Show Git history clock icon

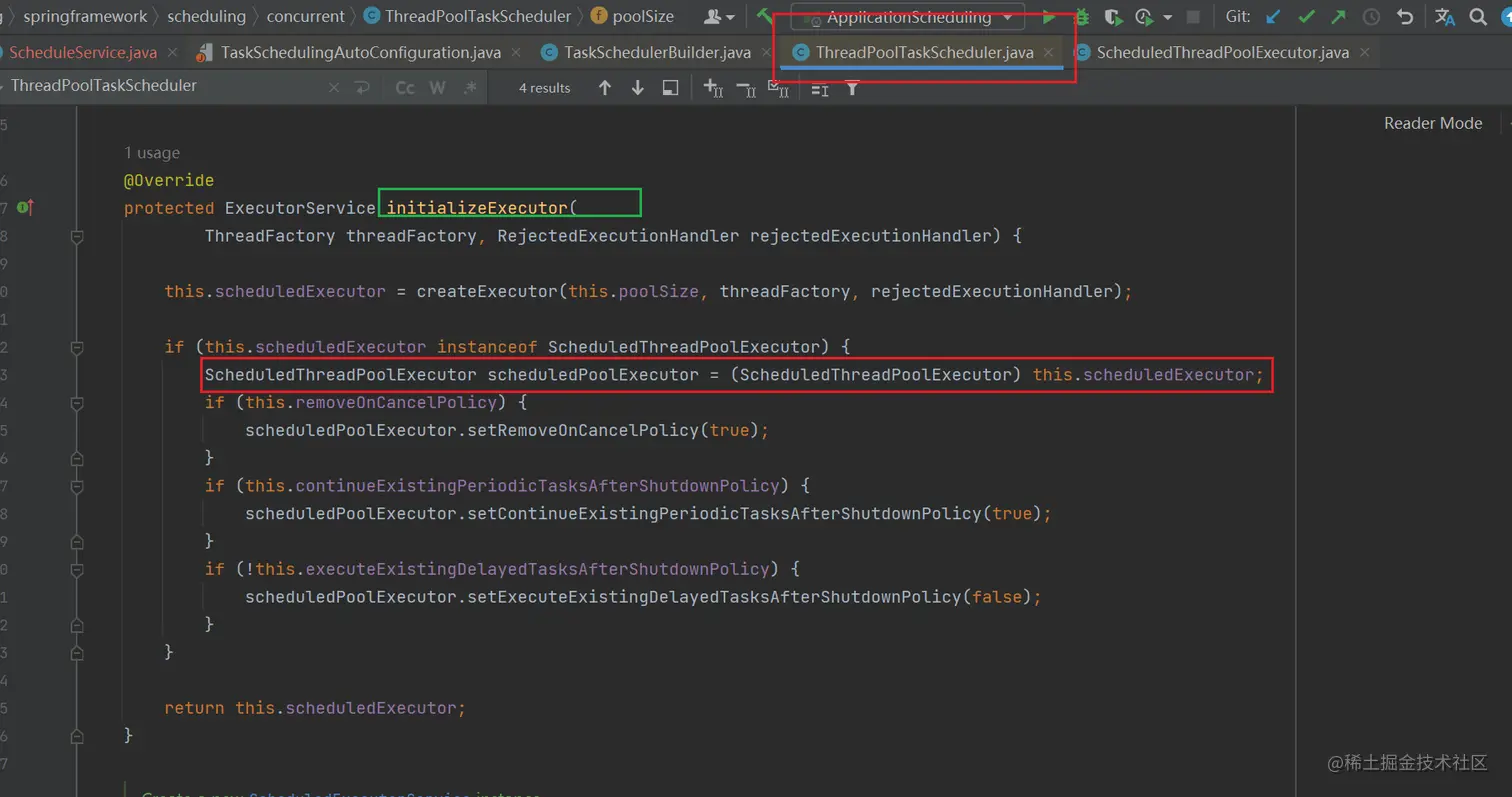(x=1371, y=17)
